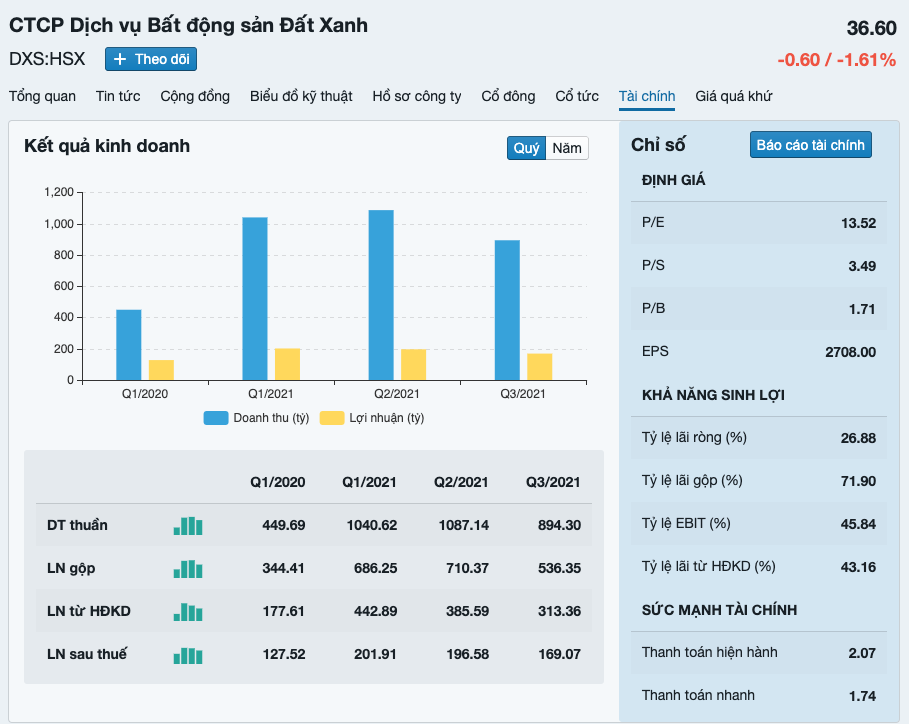Open the LN từ HĐKD mini chart icon
909x724 pixels.
coord(188,612)
